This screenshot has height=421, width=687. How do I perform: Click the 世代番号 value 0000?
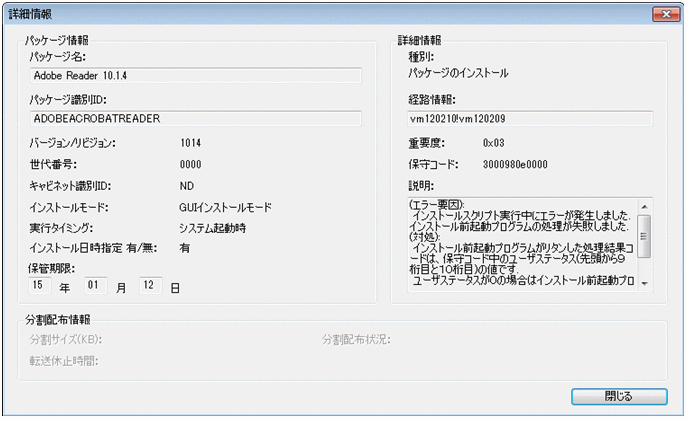click(x=191, y=164)
